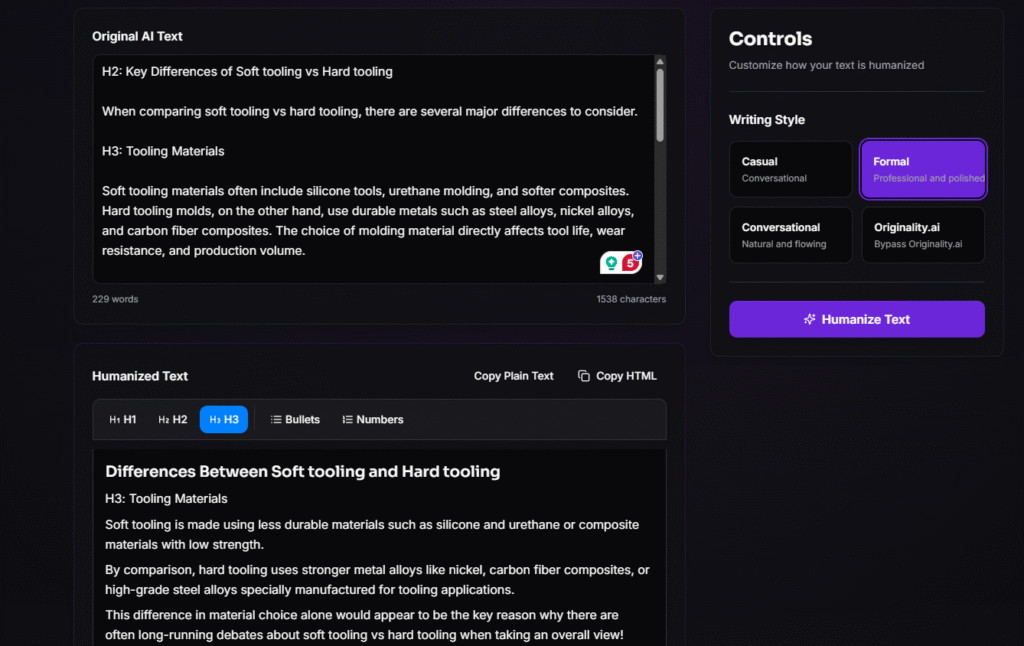The image size is (1024, 646).
Task: Click inside the Original AI Text box
Action: (x=370, y=170)
